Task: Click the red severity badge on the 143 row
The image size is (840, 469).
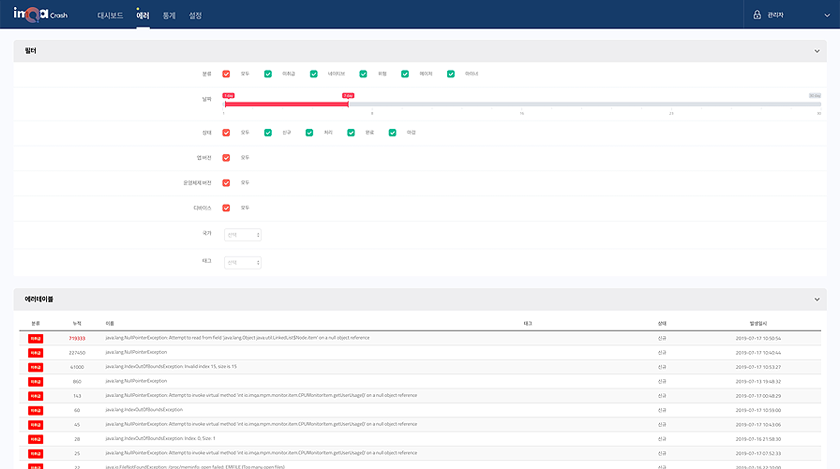Action: click(x=36, y=396)
